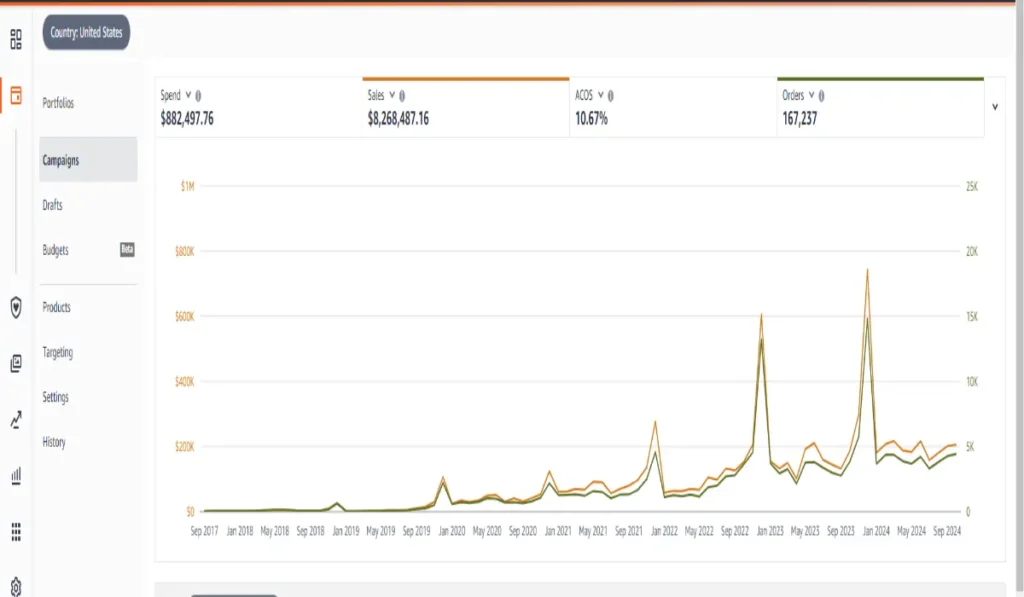Click the Country: United States button
Image resolution: width=1024 pixels, height=597 pixels.
(x=86, y=33)
